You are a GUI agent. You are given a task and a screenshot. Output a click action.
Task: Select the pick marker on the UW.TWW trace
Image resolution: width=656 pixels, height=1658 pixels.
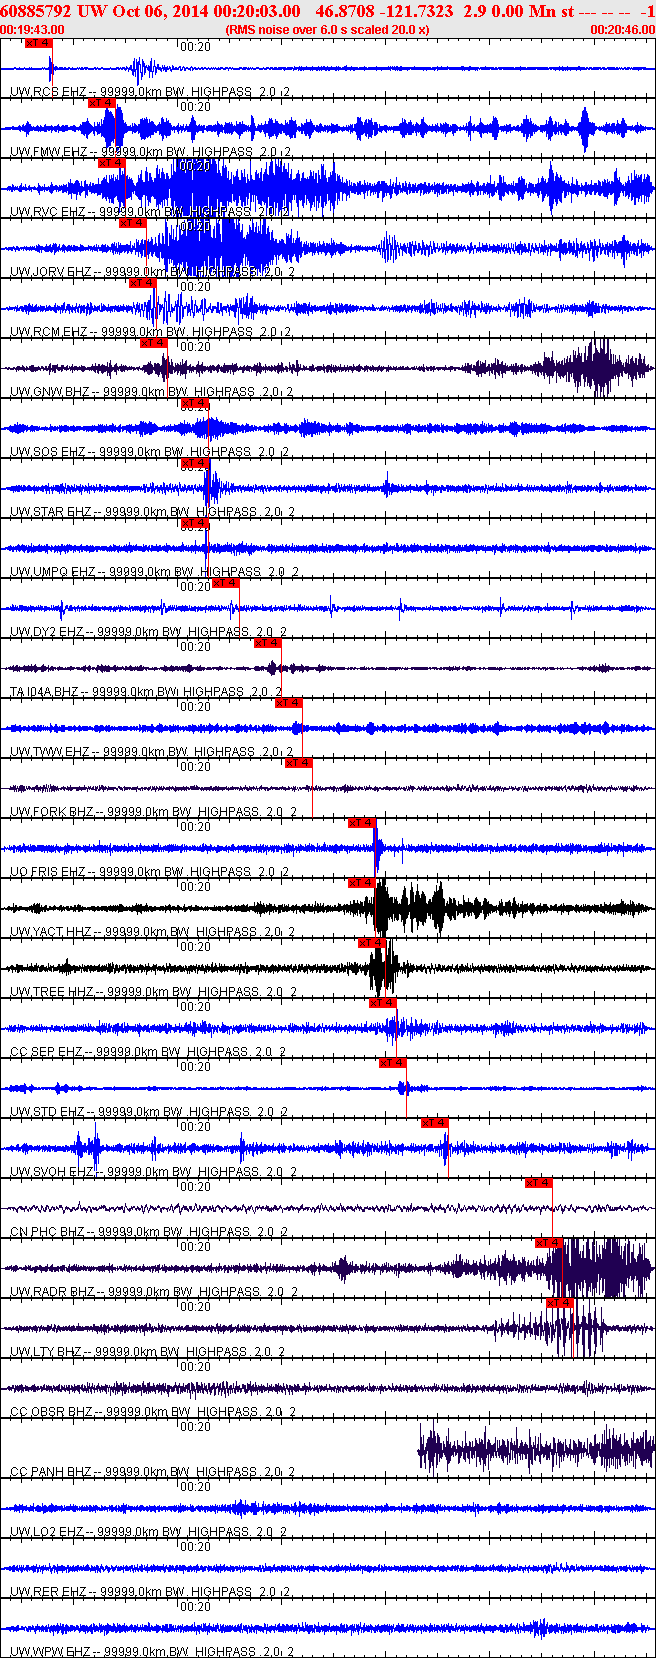pos(289,703)
